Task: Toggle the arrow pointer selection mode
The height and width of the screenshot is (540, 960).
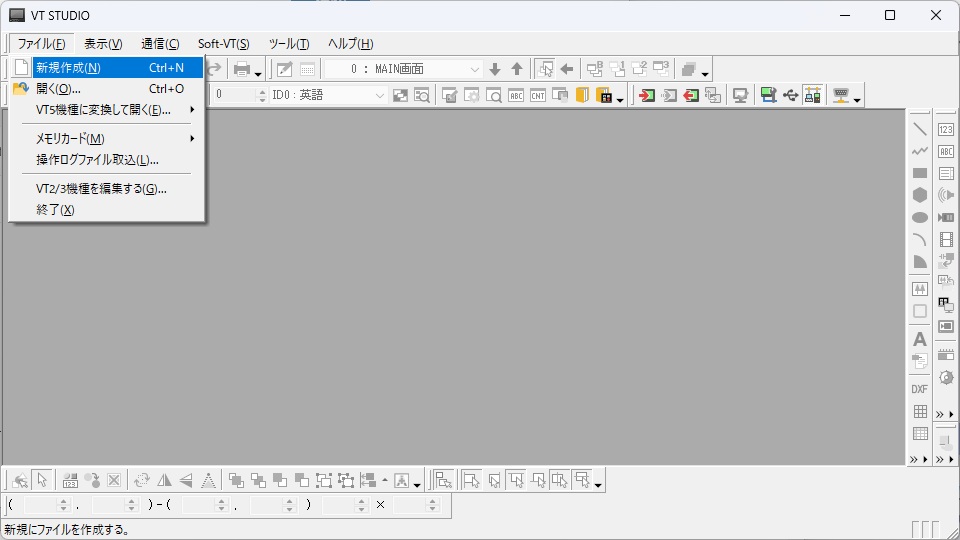Action: (x=42, y=480)
